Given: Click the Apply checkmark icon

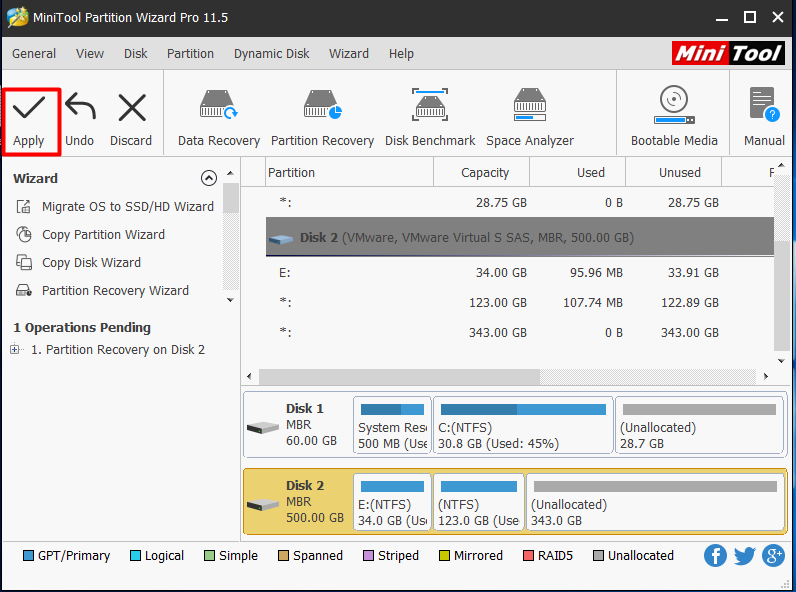Looking at the screenshot, I should click(x=29, y=108).
